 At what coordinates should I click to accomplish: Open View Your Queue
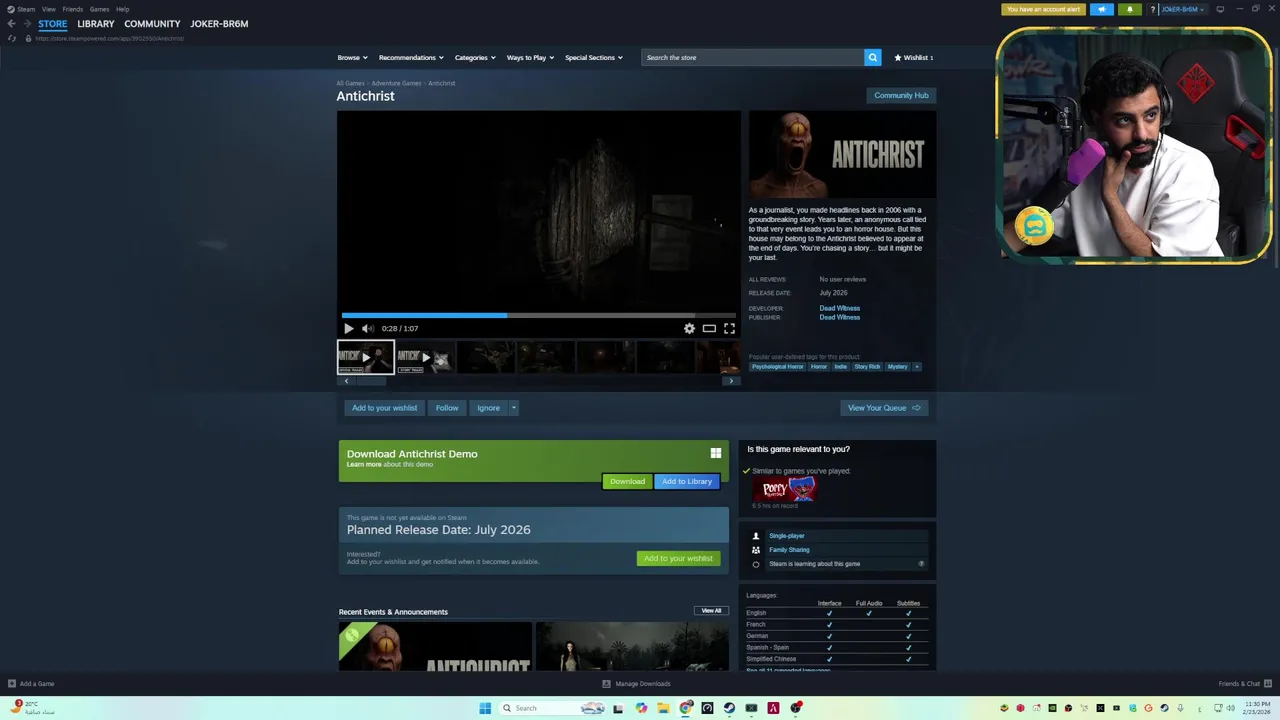pyautogui.click(x=884, y=408)
